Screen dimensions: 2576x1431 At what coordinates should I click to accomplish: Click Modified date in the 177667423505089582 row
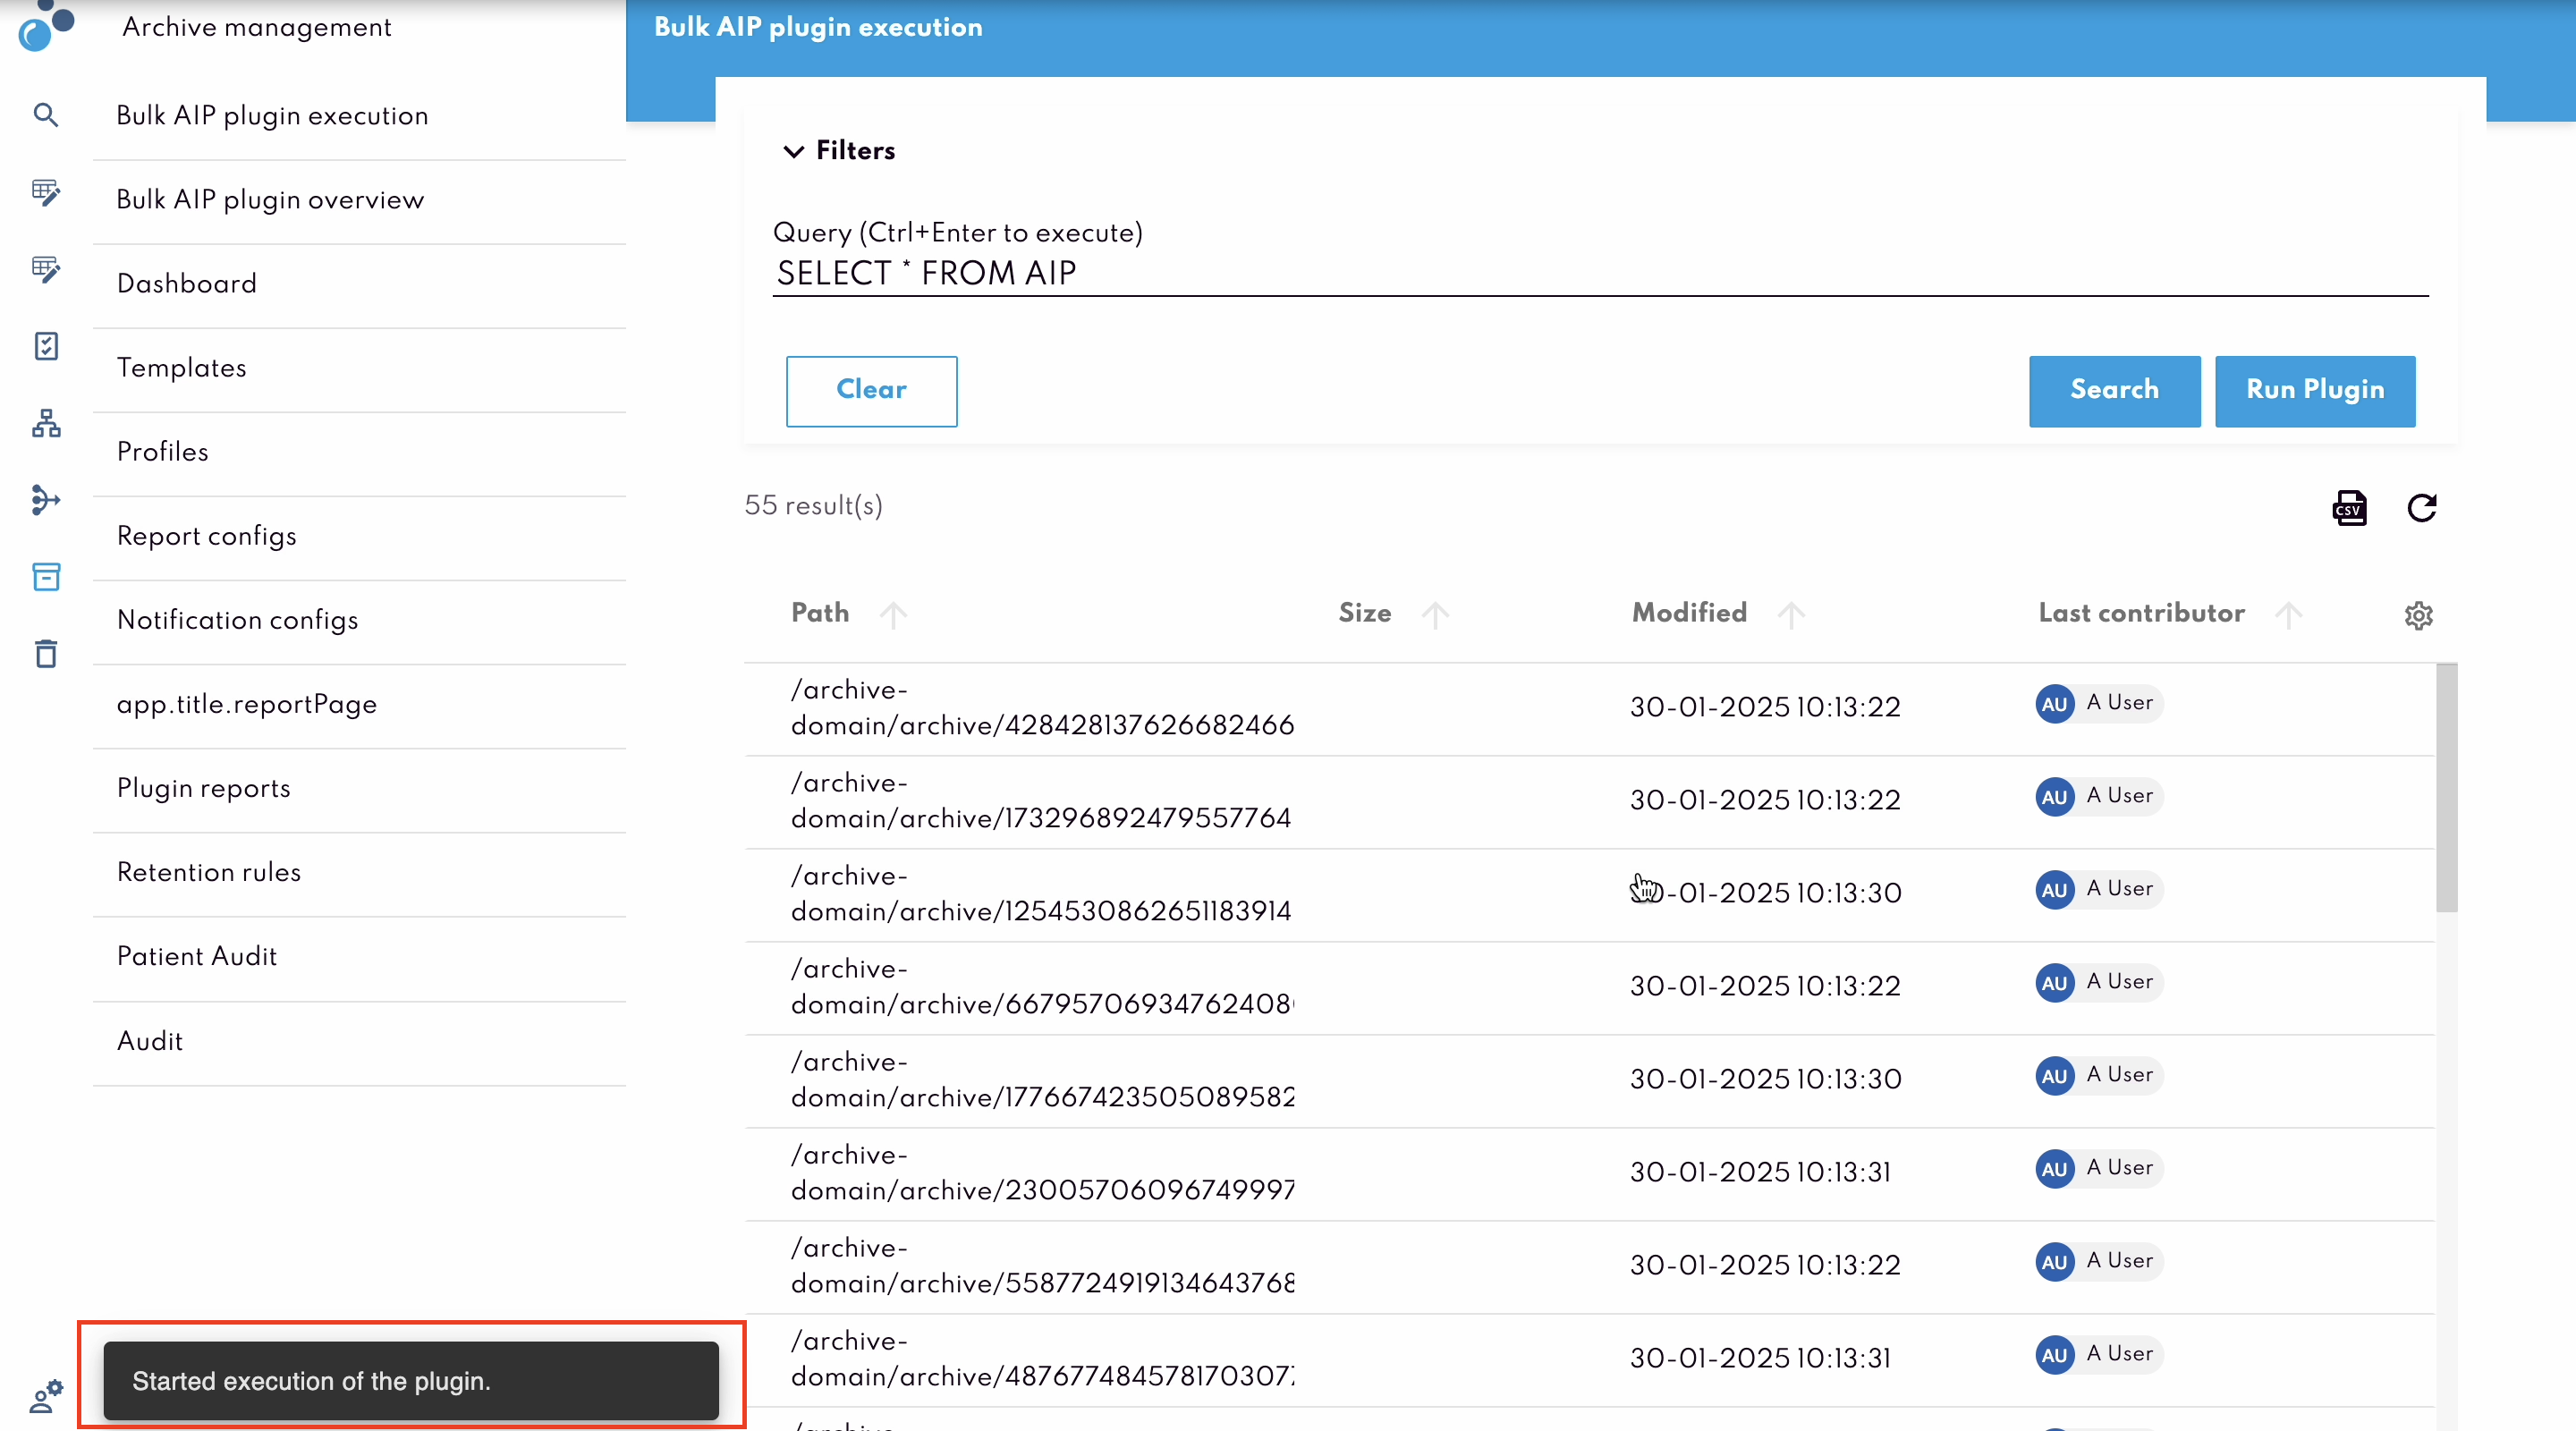[1765, 1080]
